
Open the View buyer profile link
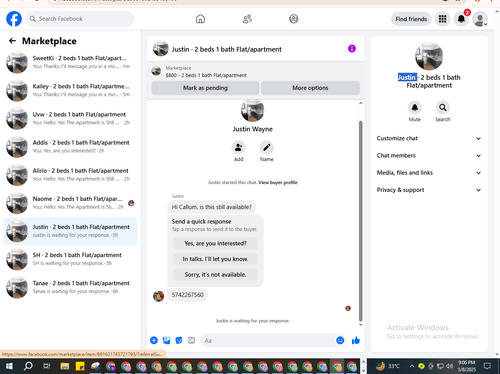pos(278,182)
